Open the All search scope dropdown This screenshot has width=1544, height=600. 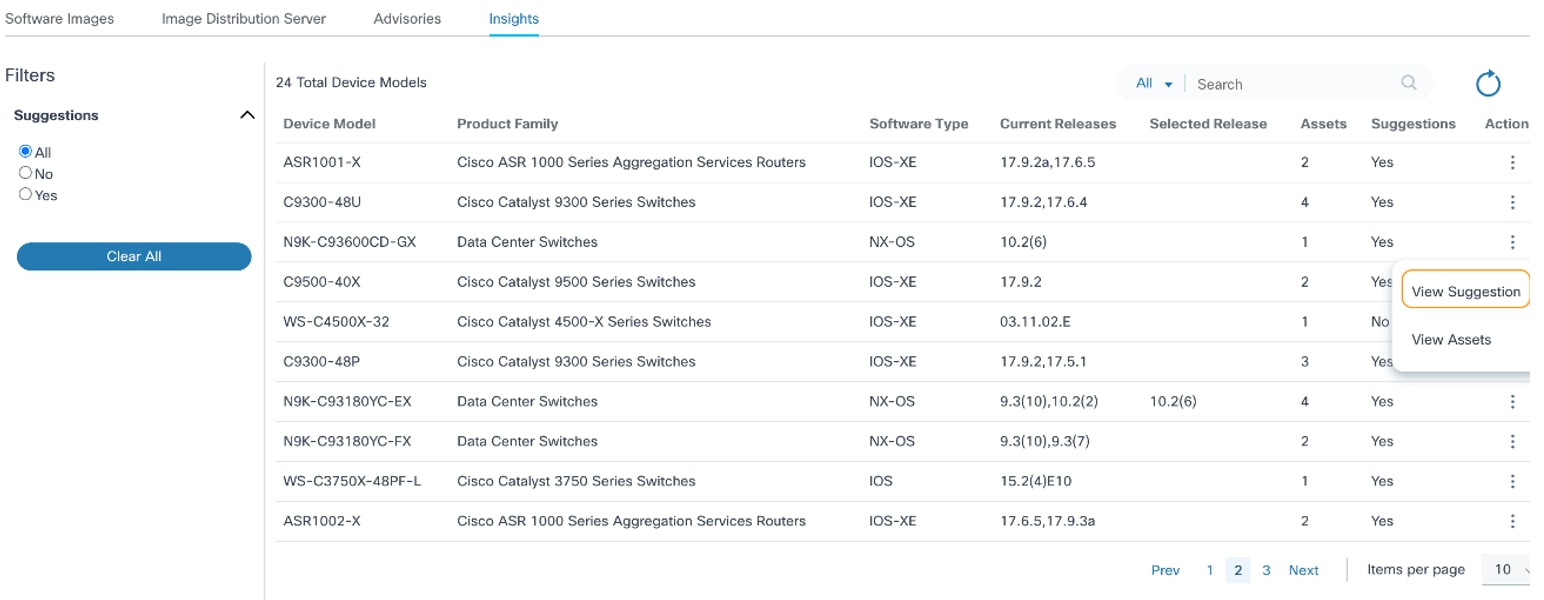point(1154,84)
